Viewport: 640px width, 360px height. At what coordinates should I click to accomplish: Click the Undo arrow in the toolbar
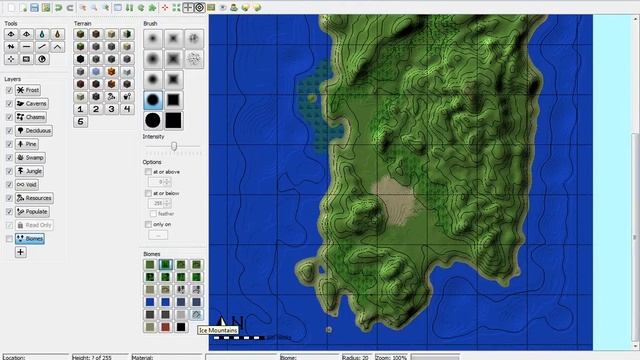pyautogui.click(x=58, y=7)
